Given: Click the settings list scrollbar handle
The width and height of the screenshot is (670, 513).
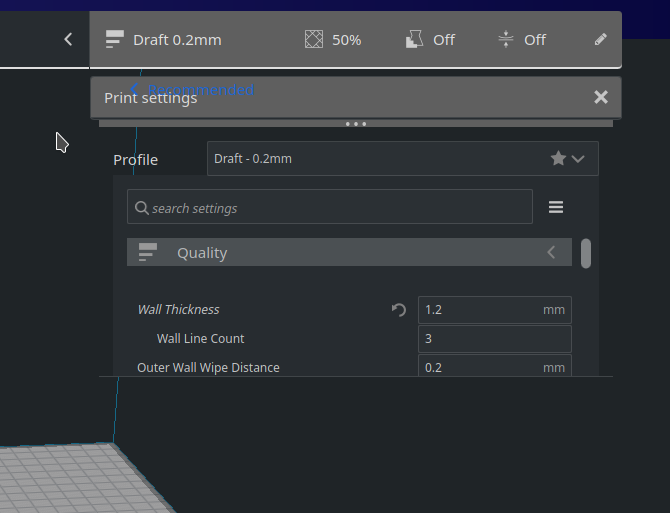Looking at the screenshot, I should 586,253.
